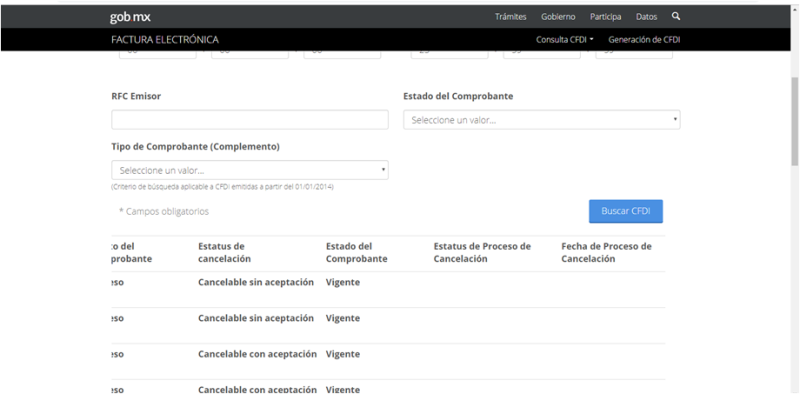Open Gobierno menu item

tap(558, 17)
